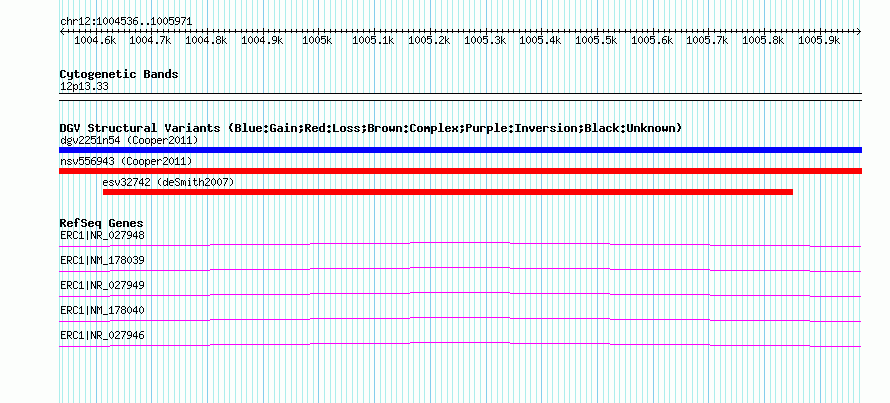Click the 1004.6k ruler tick label
The height and width of the screenshot is (403, 890).
(x=95, y=40)
